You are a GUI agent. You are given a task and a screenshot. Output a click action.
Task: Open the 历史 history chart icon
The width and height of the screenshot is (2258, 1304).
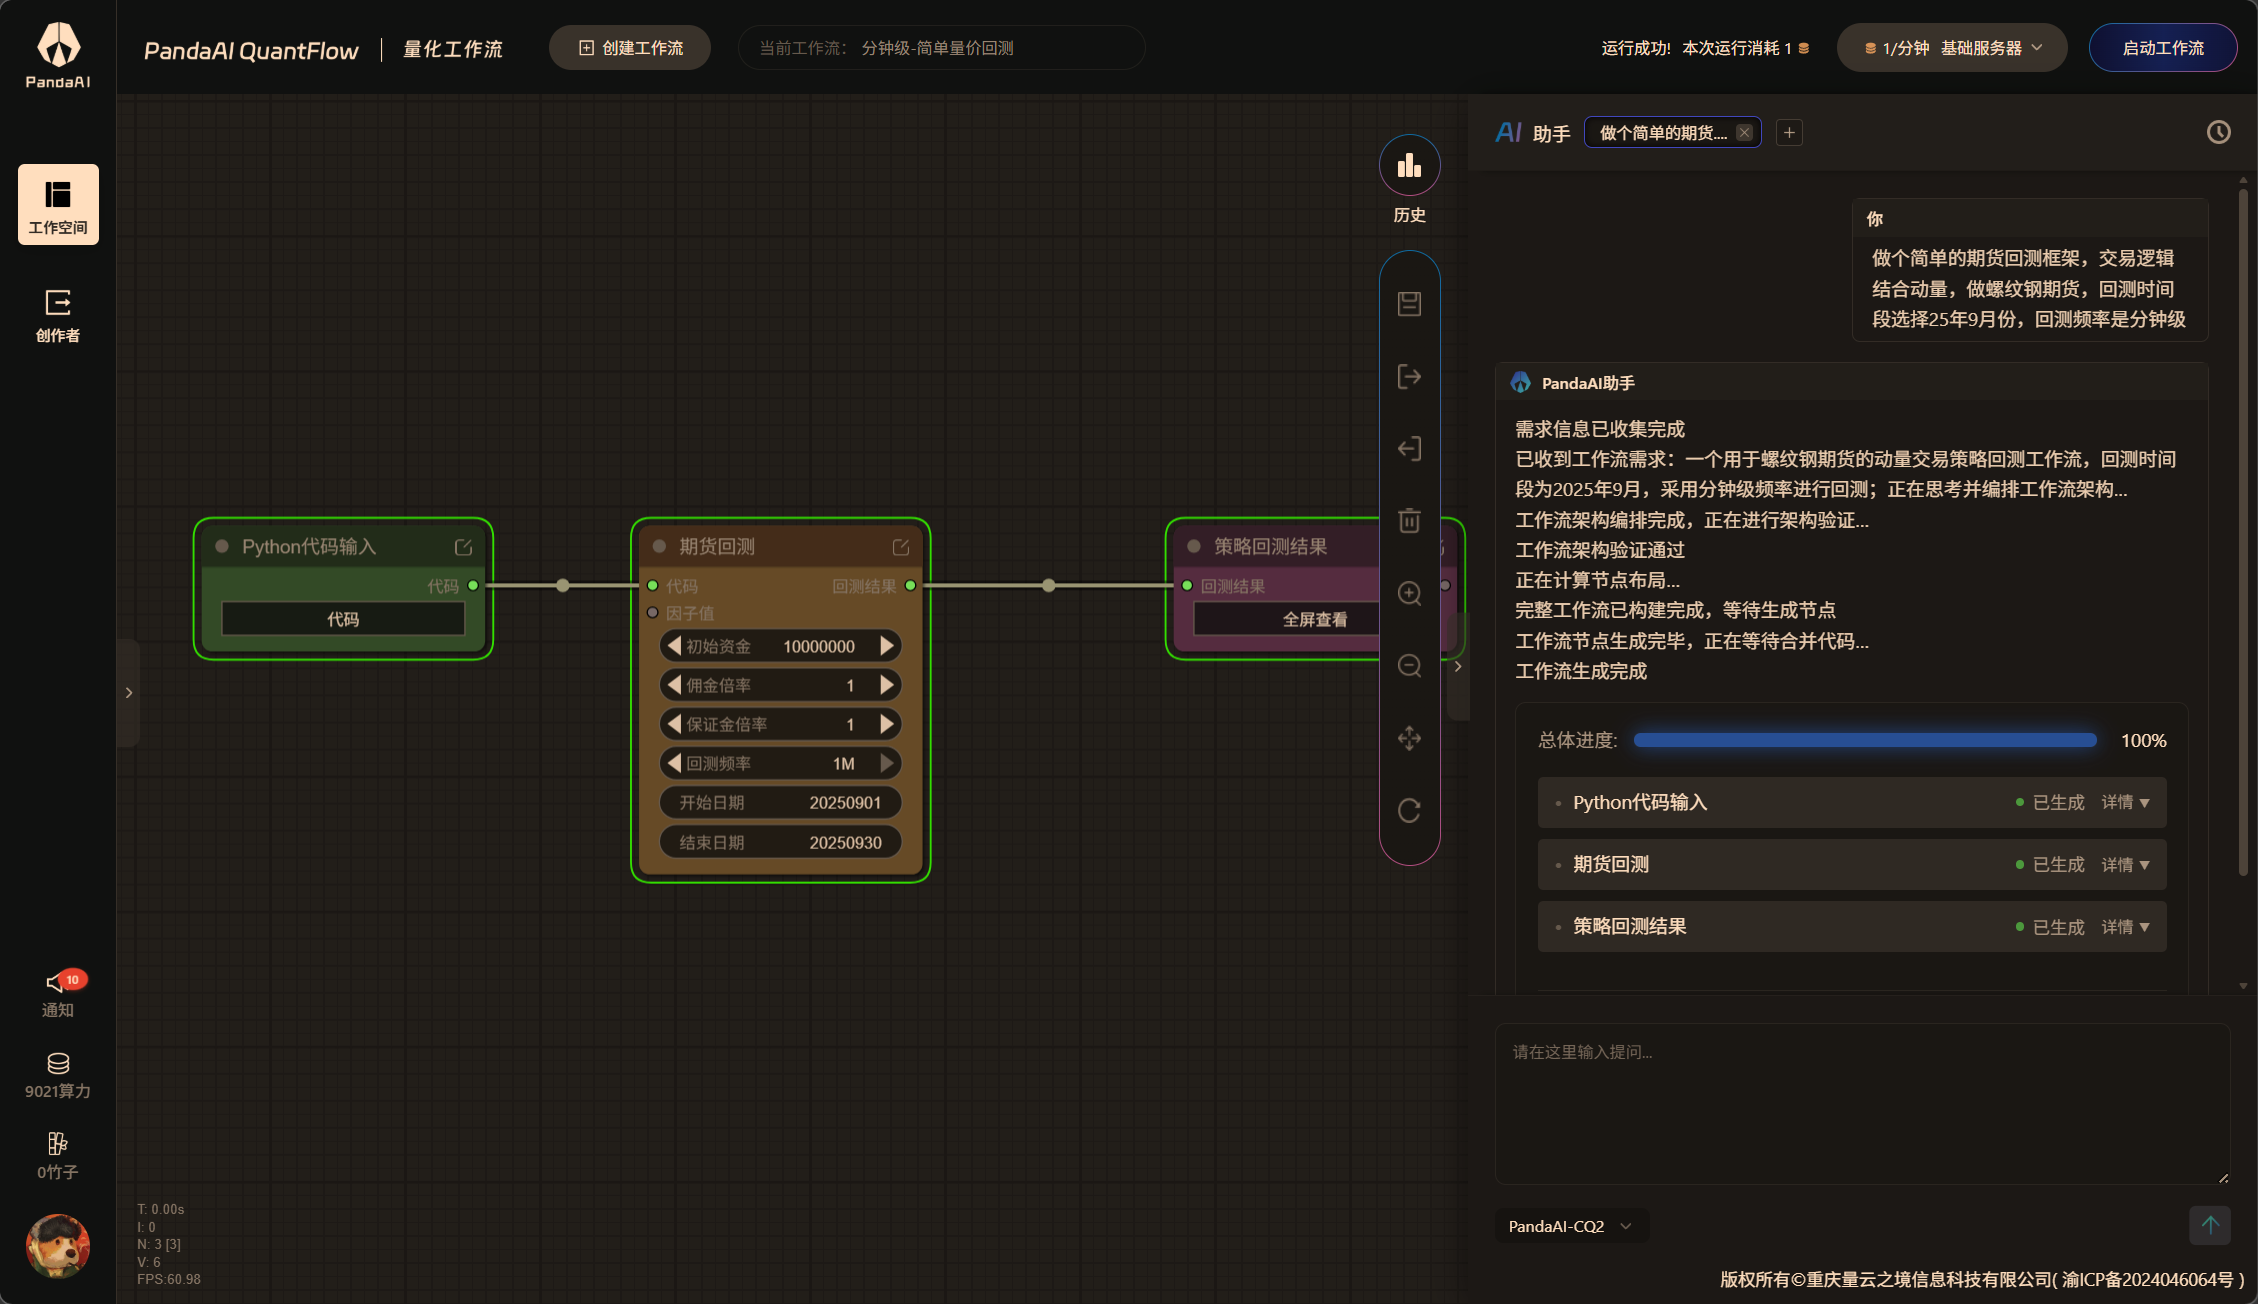[1410, 166]
